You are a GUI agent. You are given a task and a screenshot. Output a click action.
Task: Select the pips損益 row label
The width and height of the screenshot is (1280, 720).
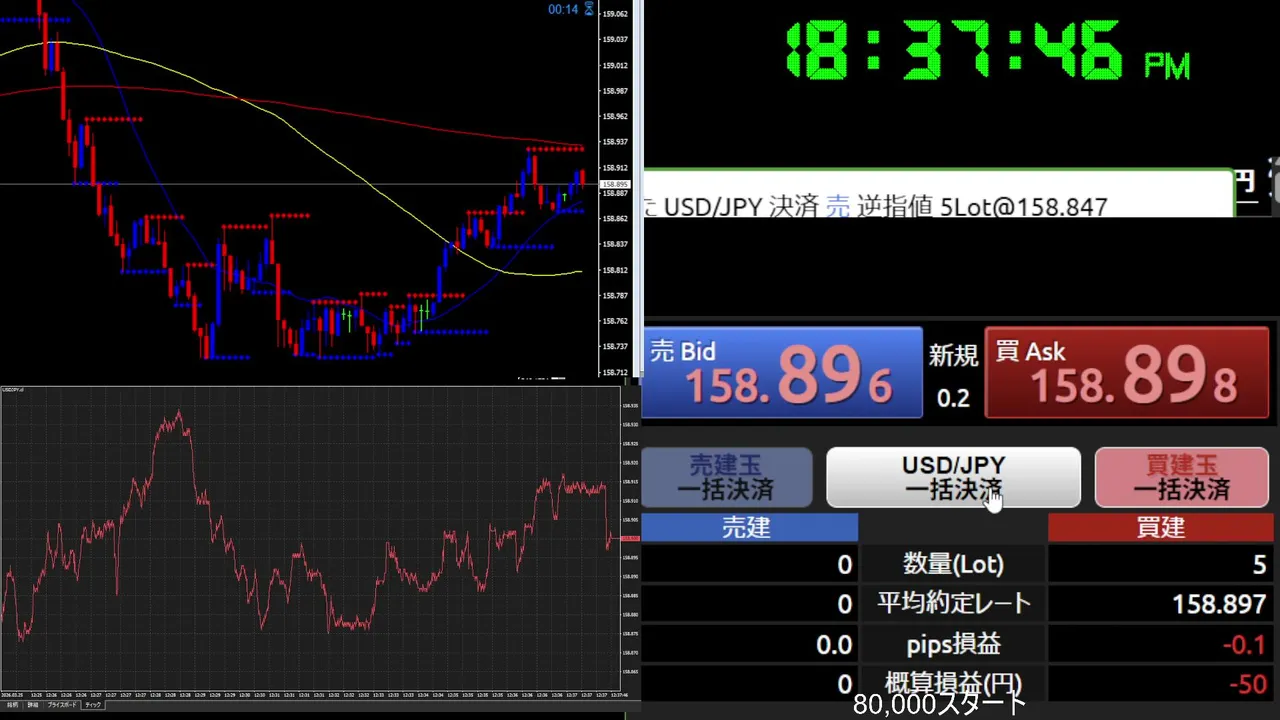pyautogui.click(x=953, y=645)
